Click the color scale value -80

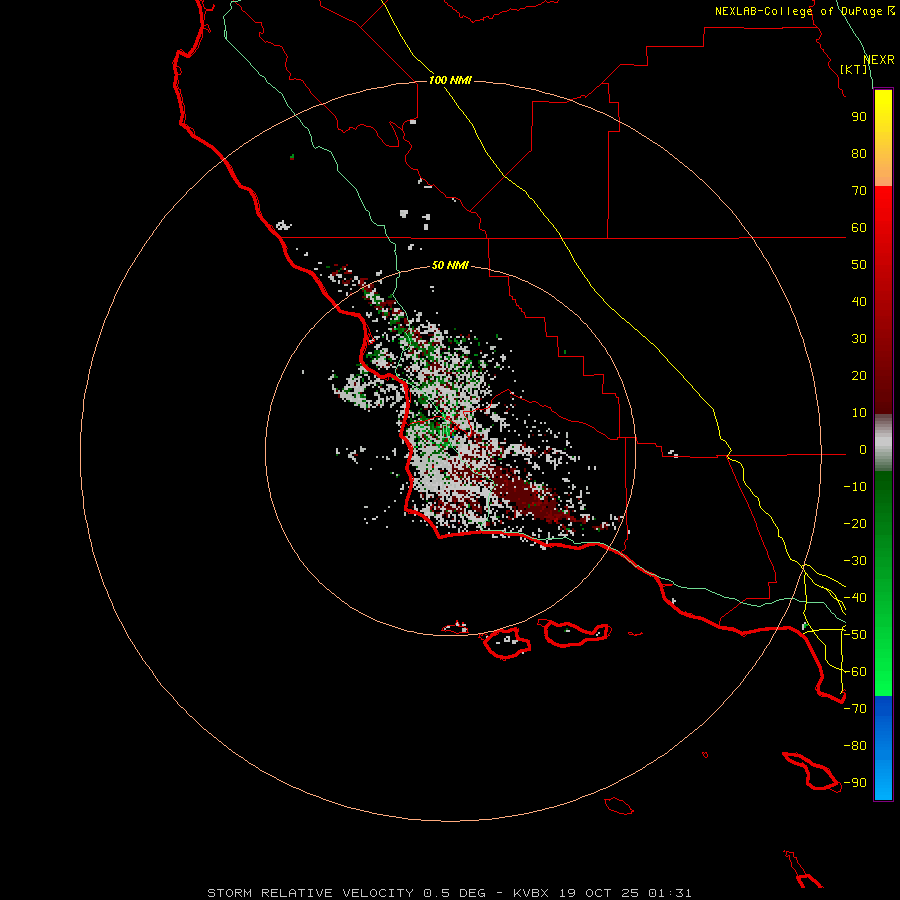pos(855,746)
